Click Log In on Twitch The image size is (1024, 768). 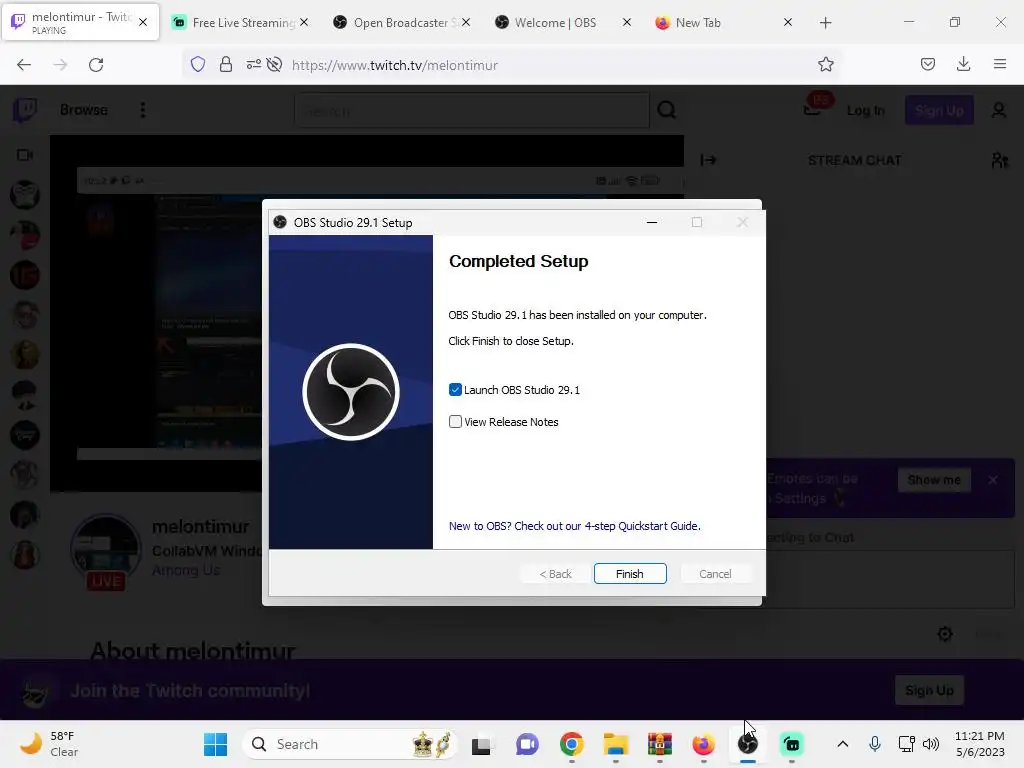click(866, 110)
